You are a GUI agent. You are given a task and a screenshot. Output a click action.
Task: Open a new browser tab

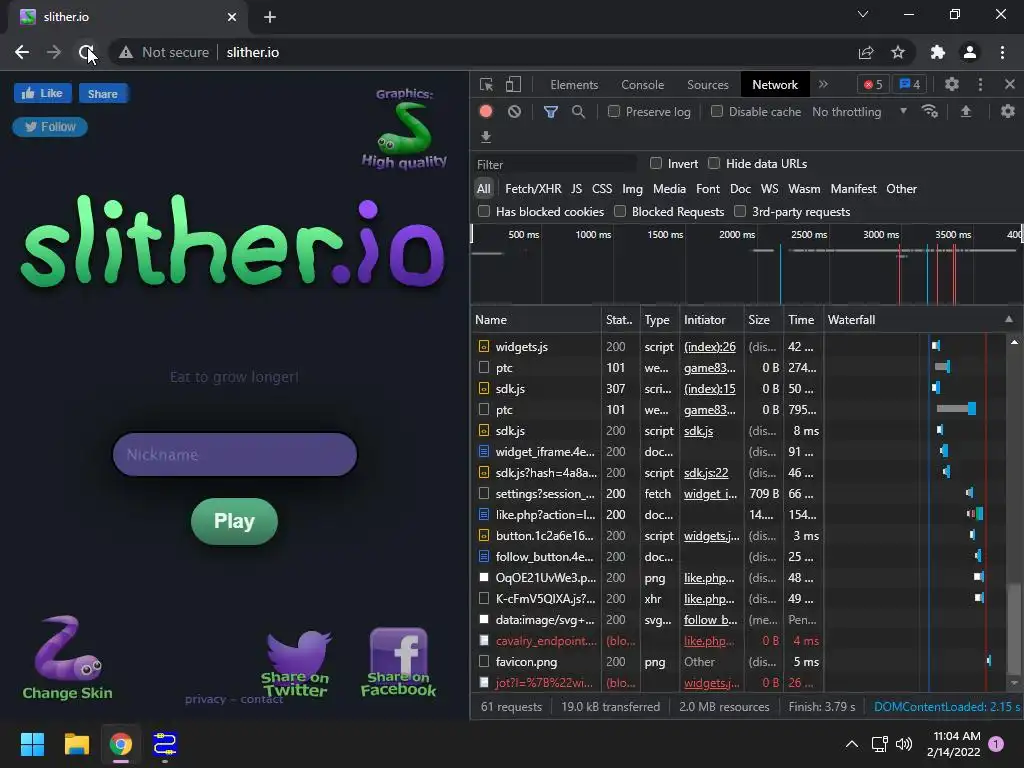pyautogui.click(x=270, y=17)
